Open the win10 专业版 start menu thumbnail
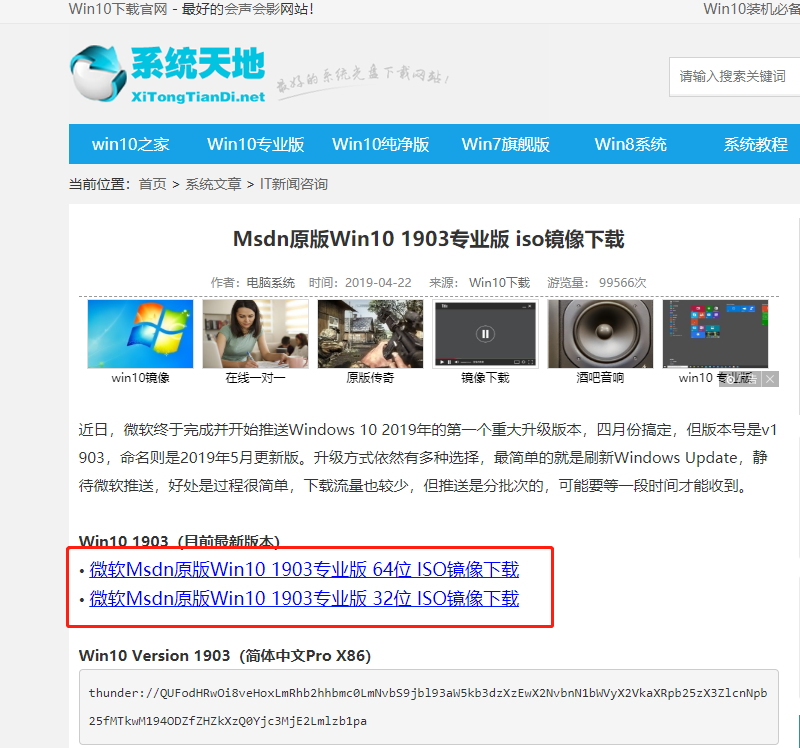Viewport: 800px width, 748px height. pyautogui.click(x=715, y=334)
